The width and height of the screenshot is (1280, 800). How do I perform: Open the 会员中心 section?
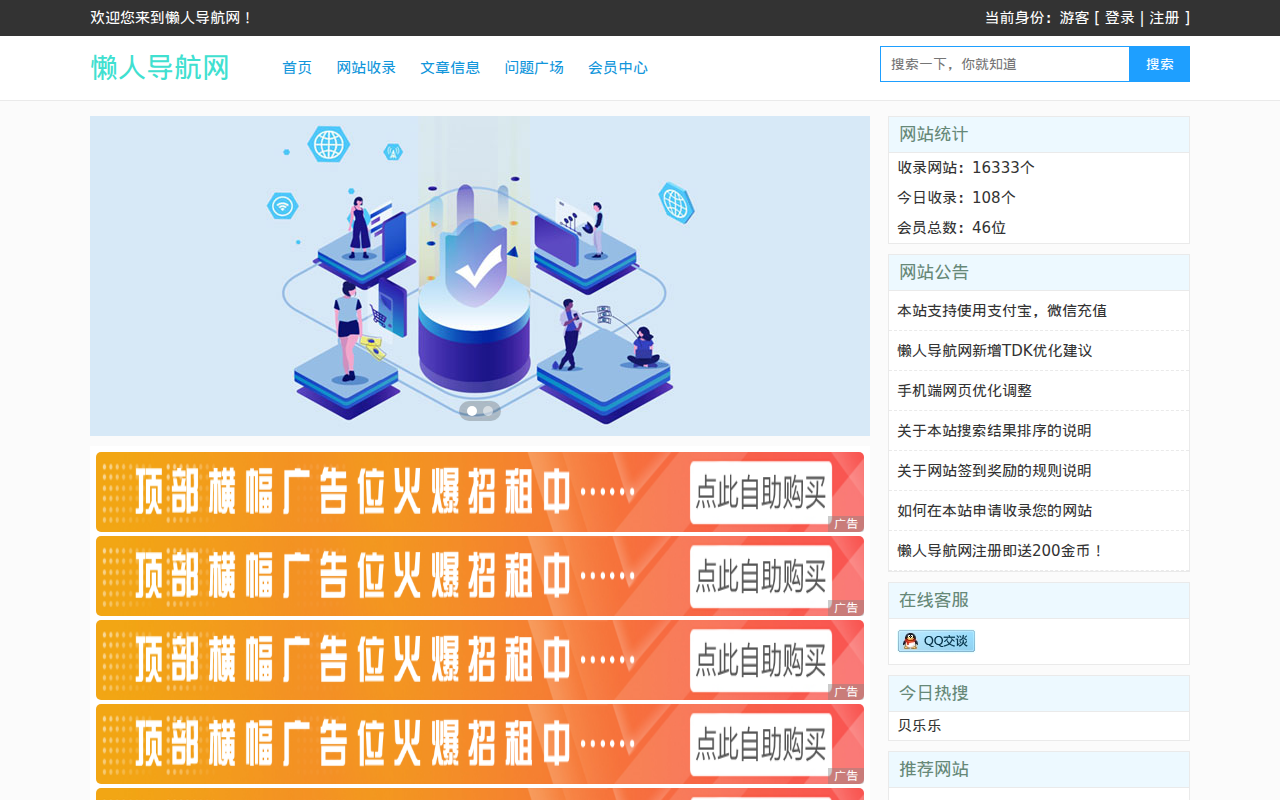(618, 68)
